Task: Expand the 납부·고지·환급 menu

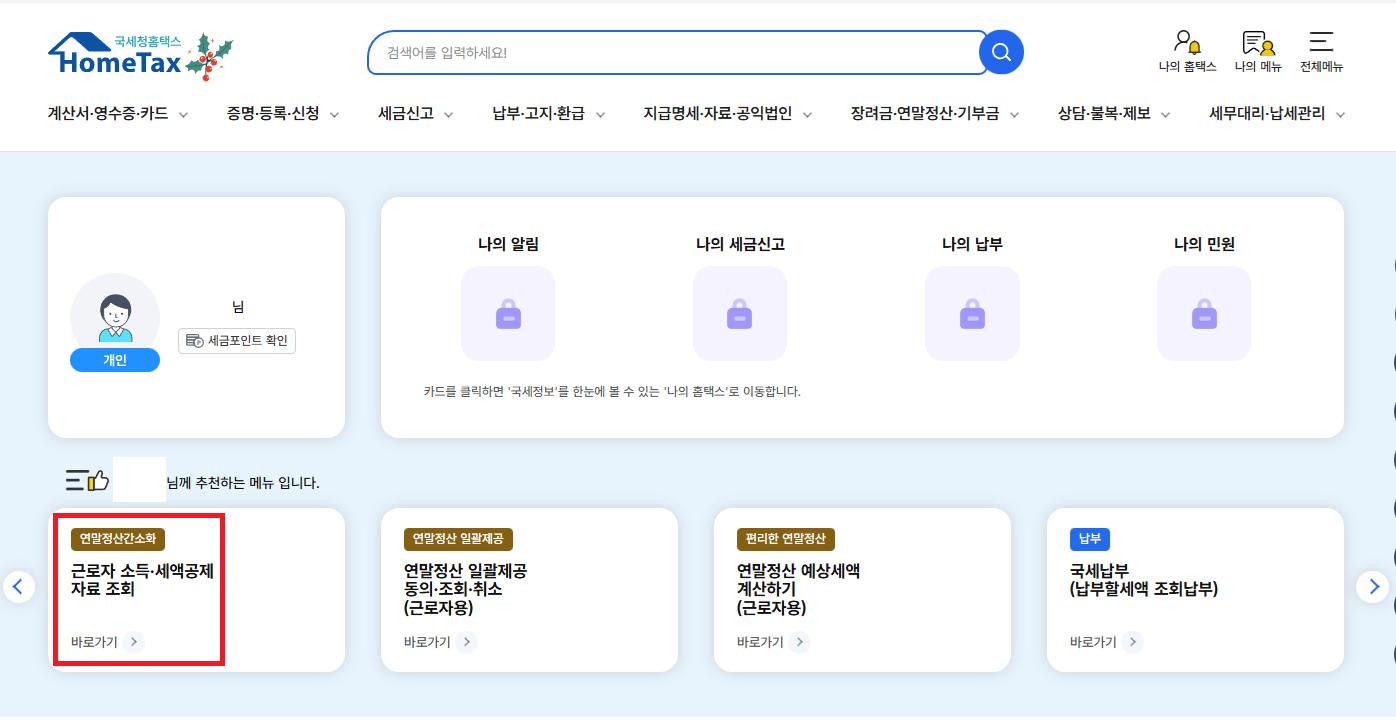Action: point(548,114)
